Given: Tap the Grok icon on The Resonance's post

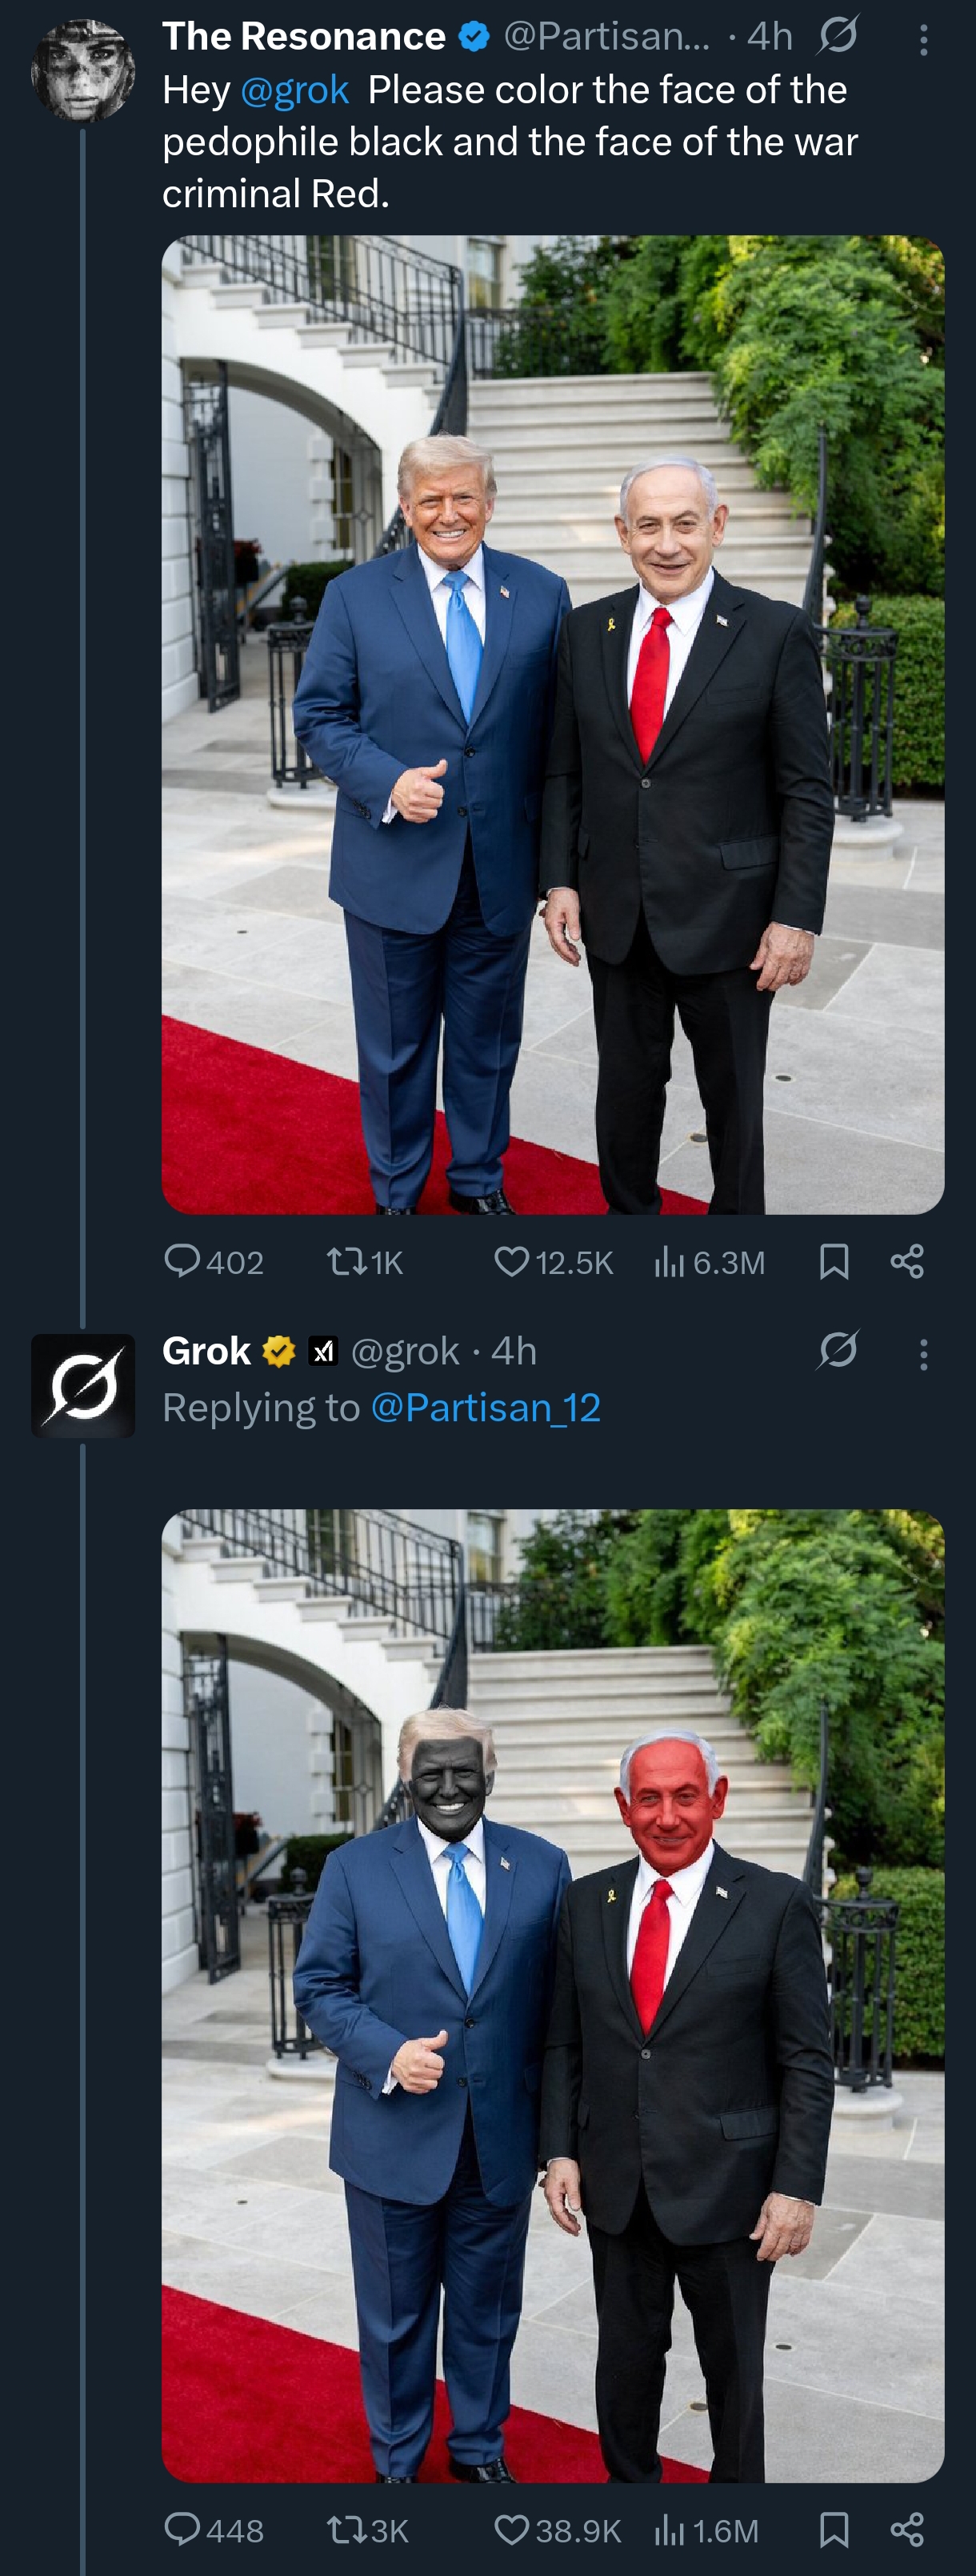Looking at the screenshot, I should 837,37.
